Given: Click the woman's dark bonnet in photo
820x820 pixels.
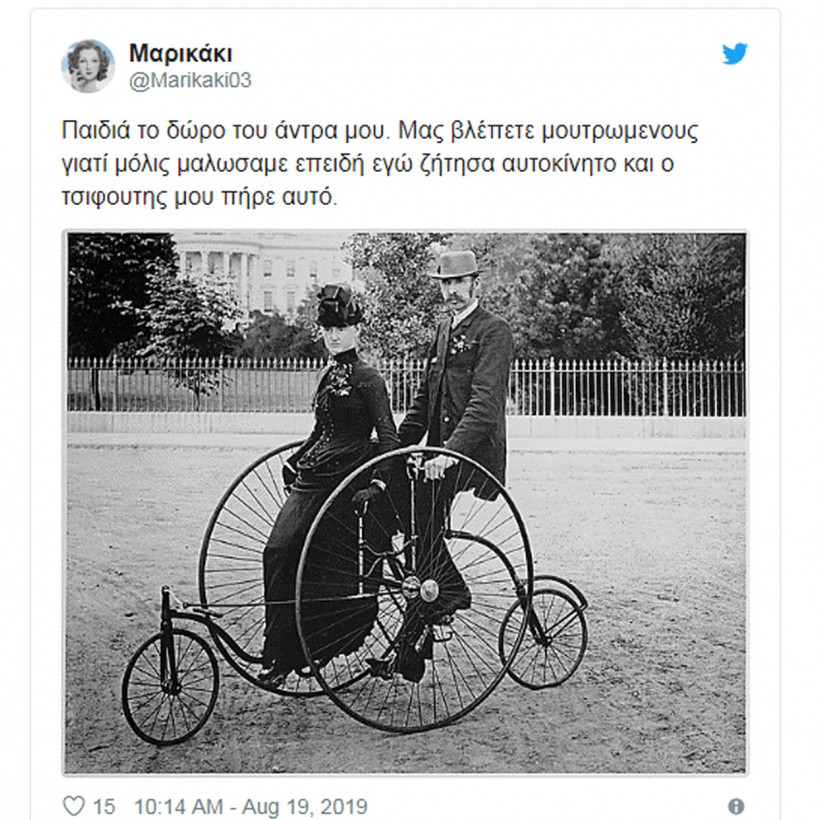Looking at the screenshot, I should pyautogui.click(x=338, y=305).
